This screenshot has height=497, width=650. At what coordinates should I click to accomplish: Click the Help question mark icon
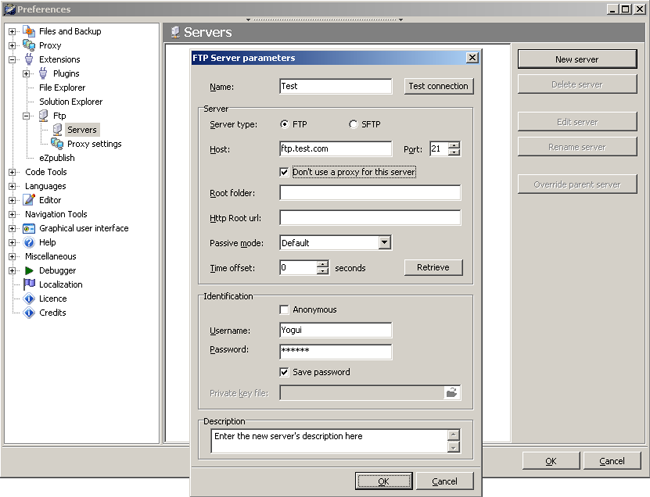click(29, 242)
